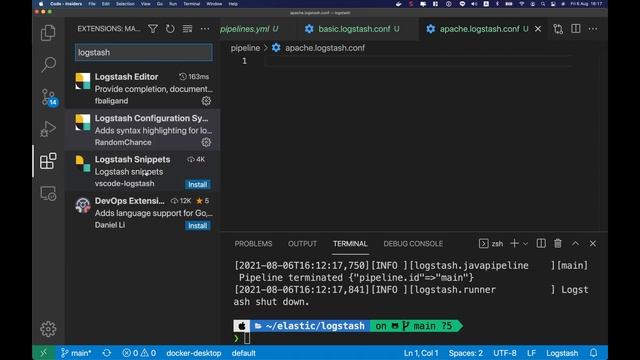Clear extensions search results icon
This screenshot has width=640, height=360.
[x=187, y=29]
